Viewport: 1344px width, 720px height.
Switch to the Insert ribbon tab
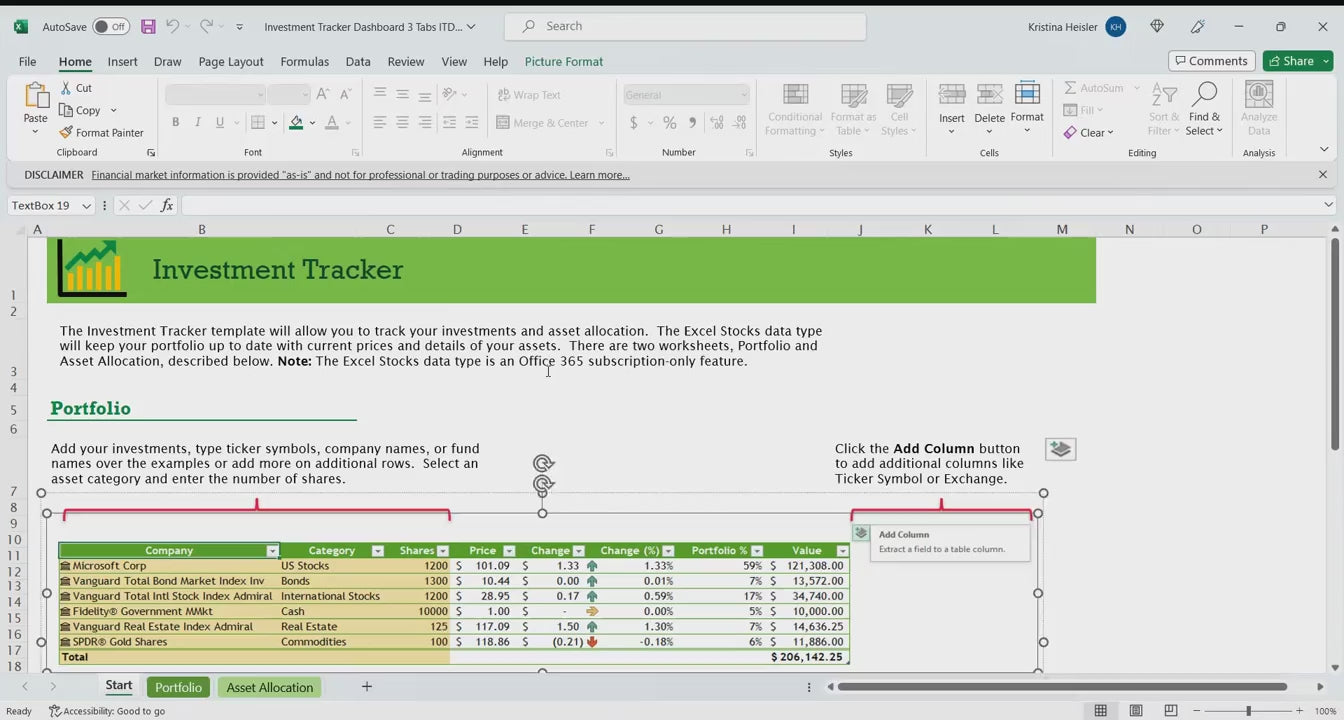coord(122,61)
